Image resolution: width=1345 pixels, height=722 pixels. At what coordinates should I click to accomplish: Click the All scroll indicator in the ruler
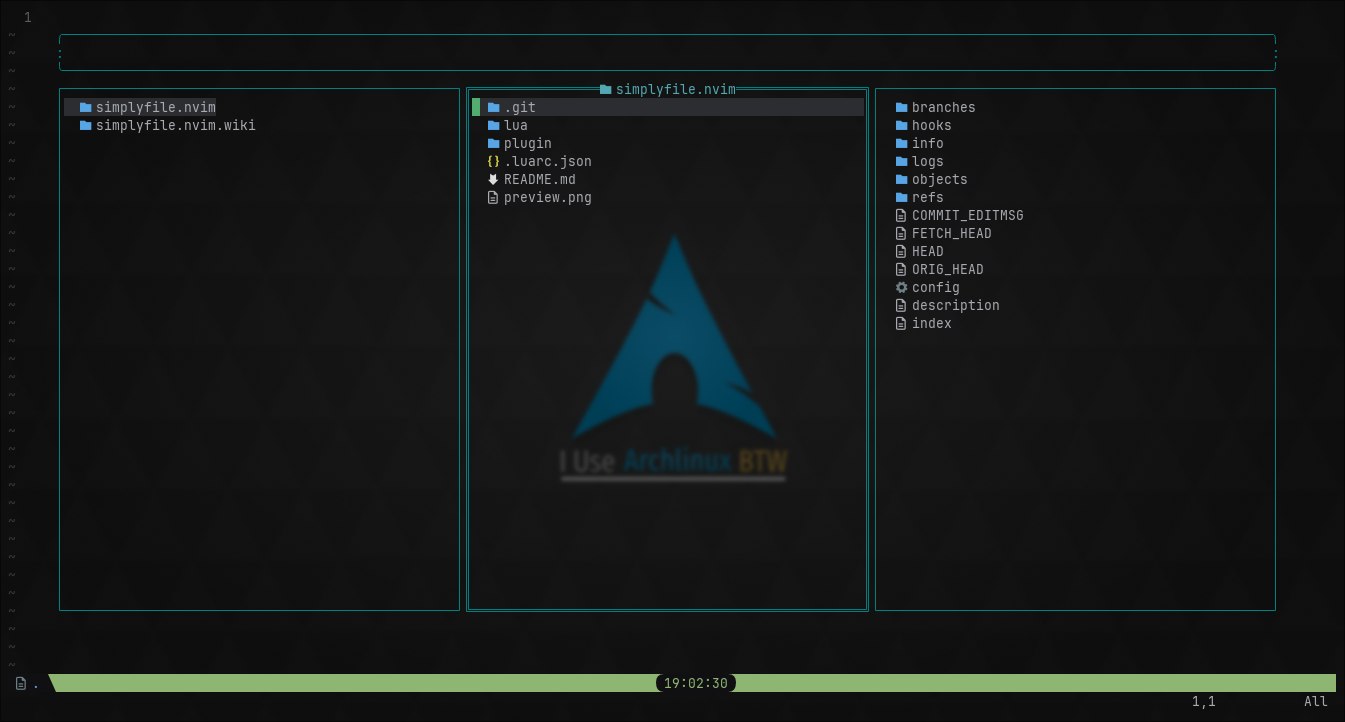1316,701
